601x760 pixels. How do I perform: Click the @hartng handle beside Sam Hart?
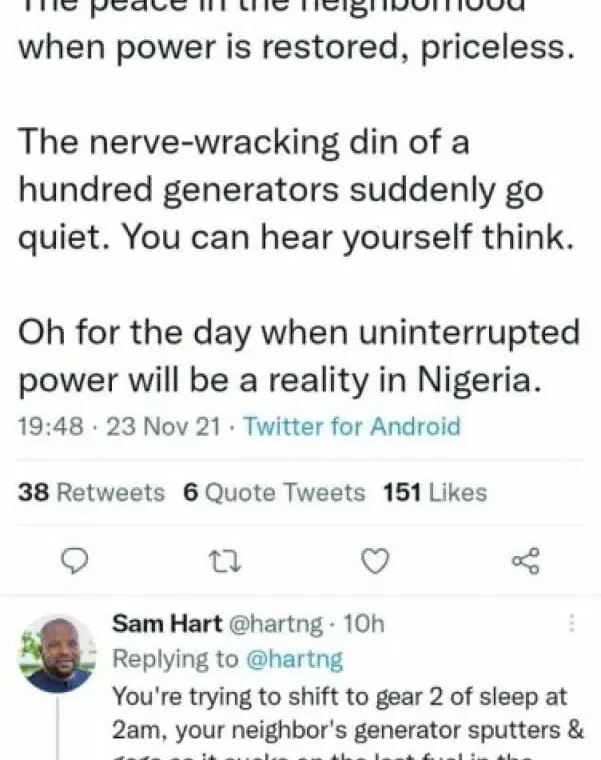[277, 624]
